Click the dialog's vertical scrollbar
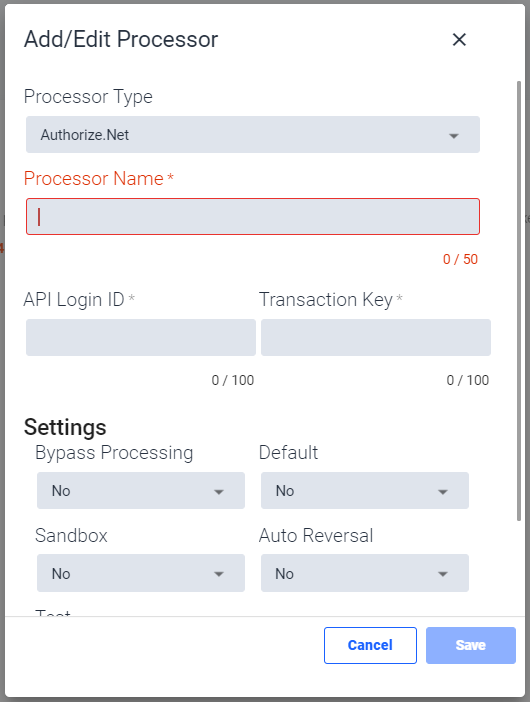The height and width of the screenshot is (702, 530). (x=519, y=301)
